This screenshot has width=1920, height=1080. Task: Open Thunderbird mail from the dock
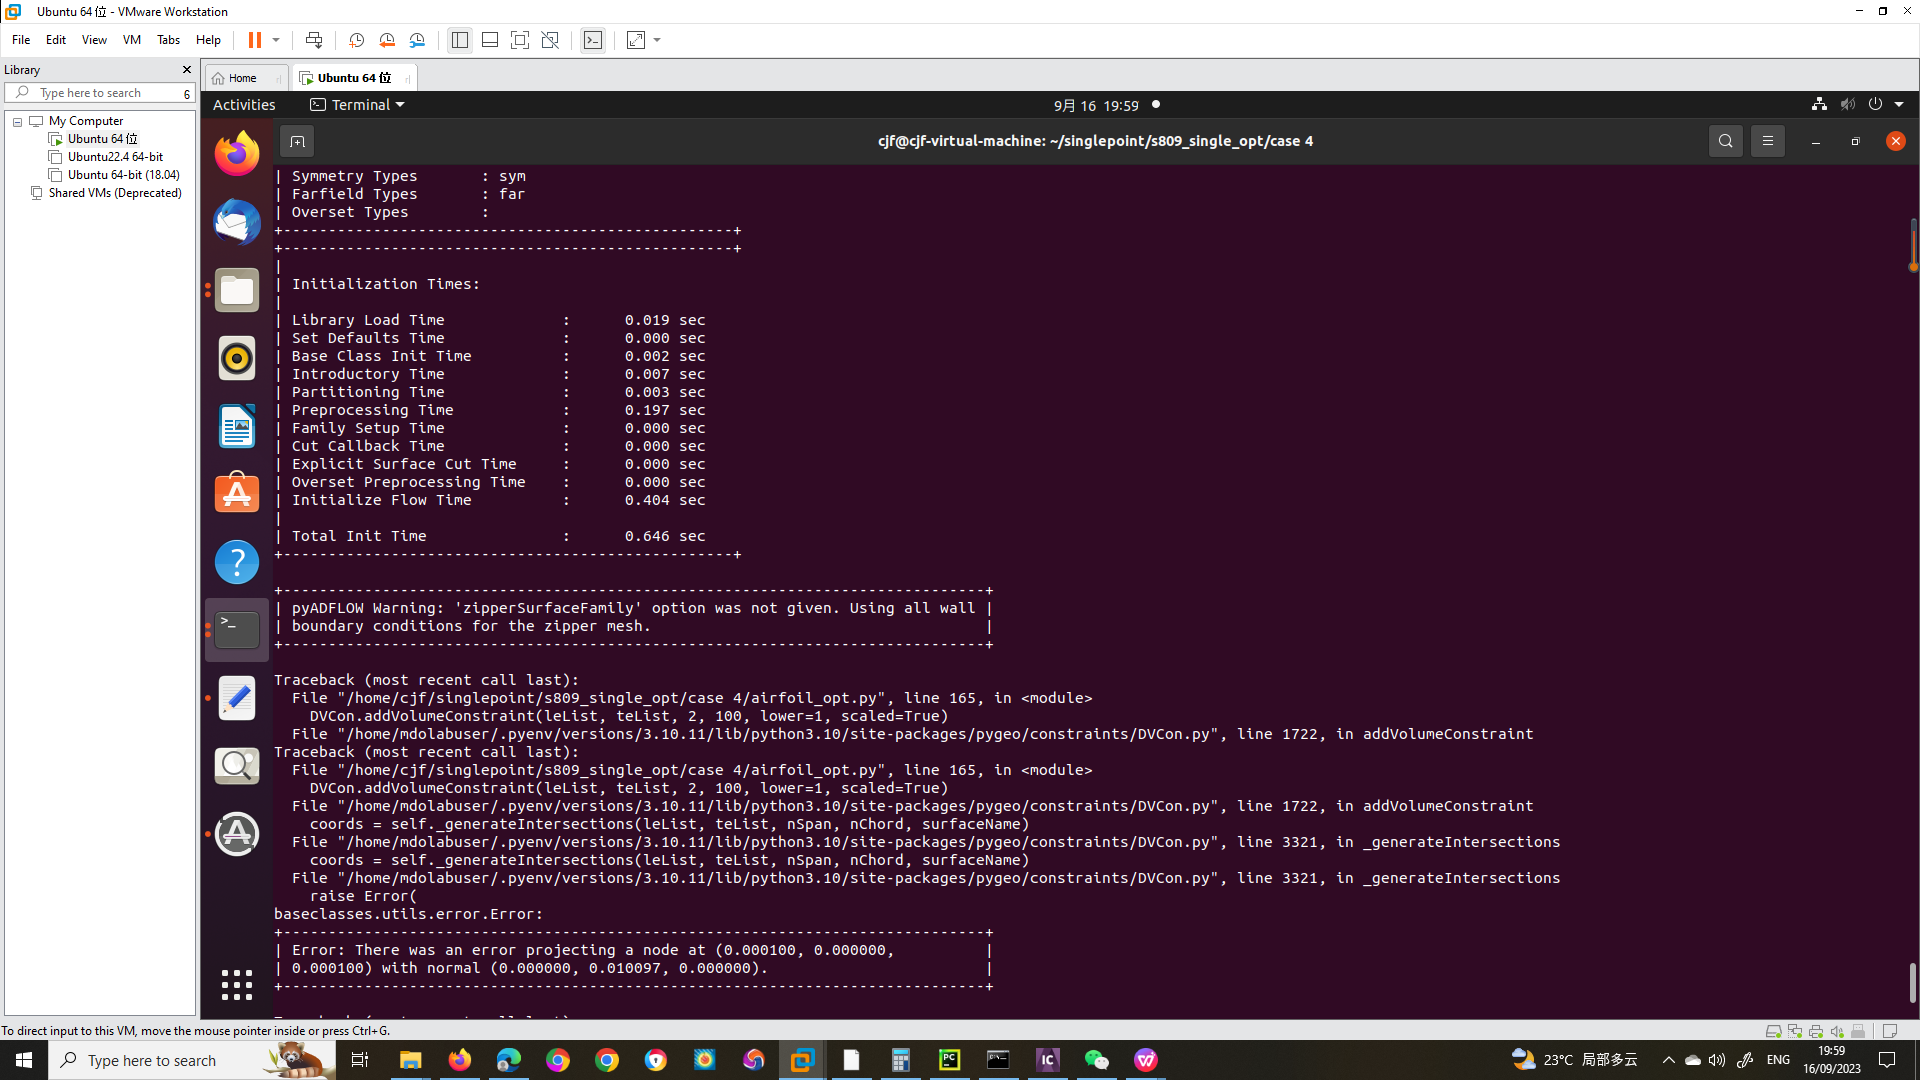[236, 222]
